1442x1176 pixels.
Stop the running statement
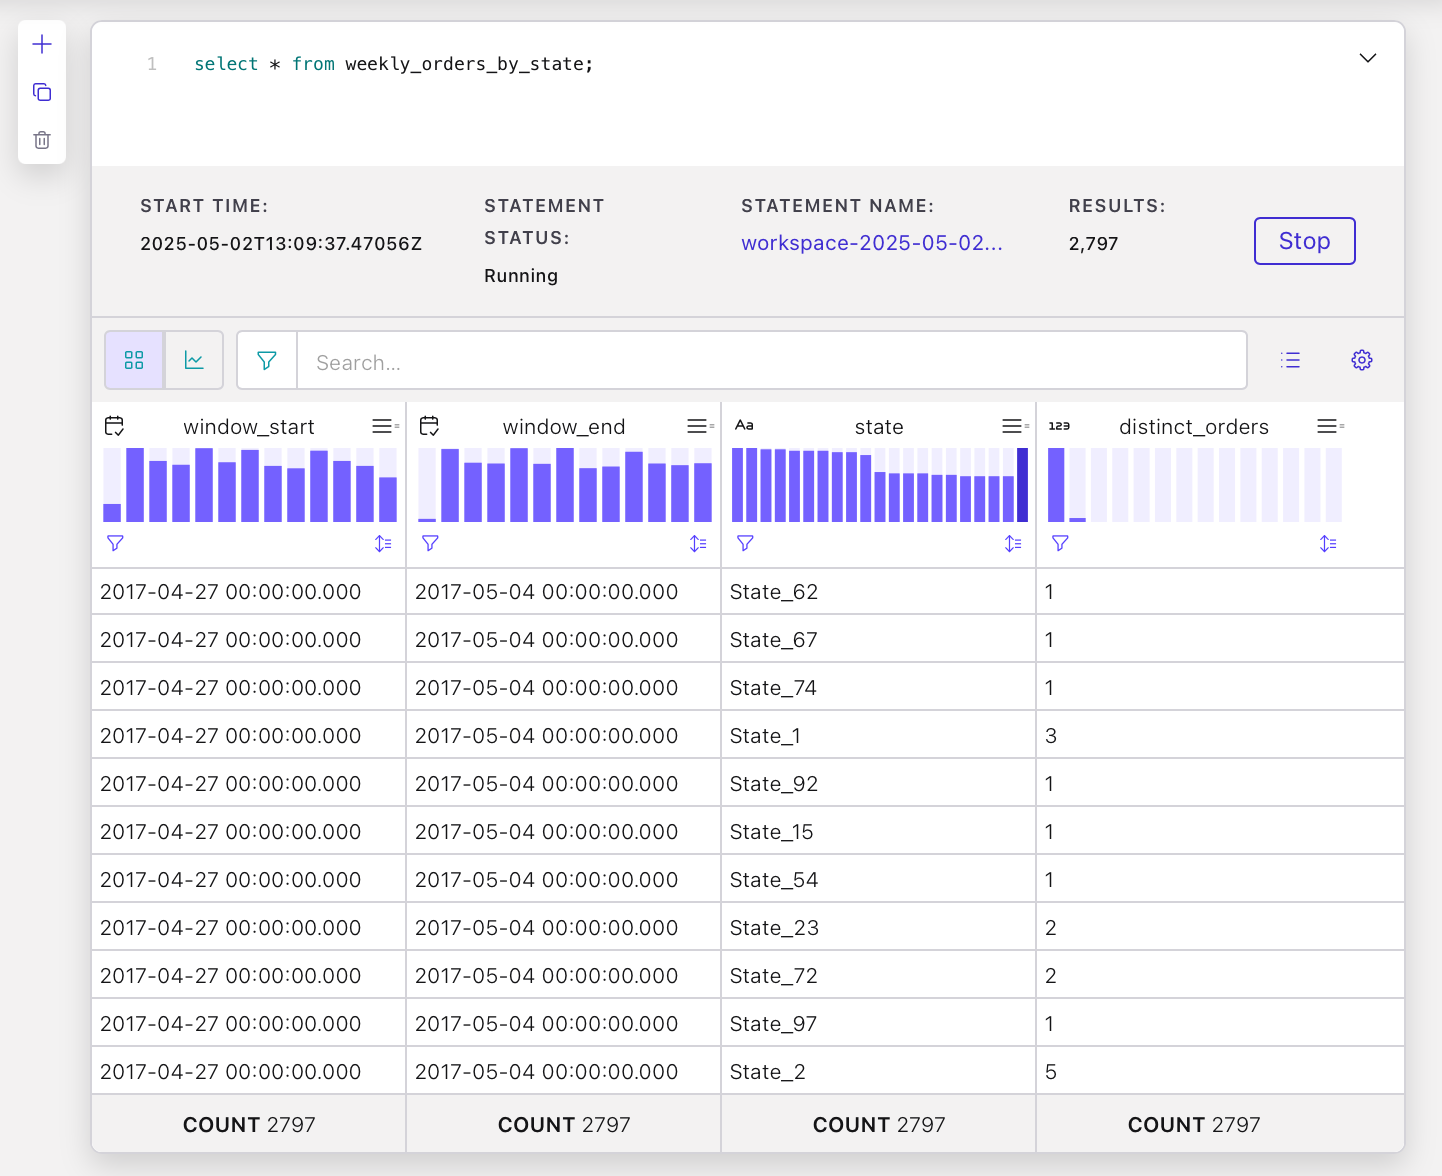coord(1304,241)
